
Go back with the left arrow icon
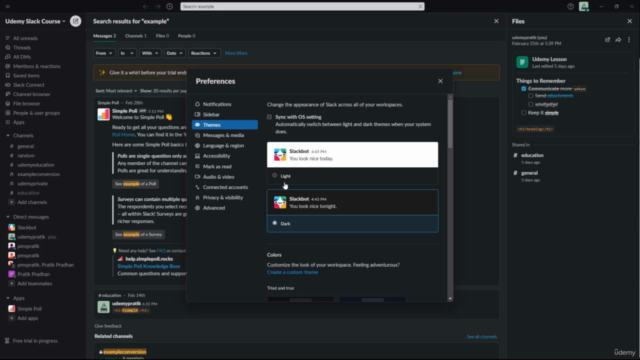145,7
